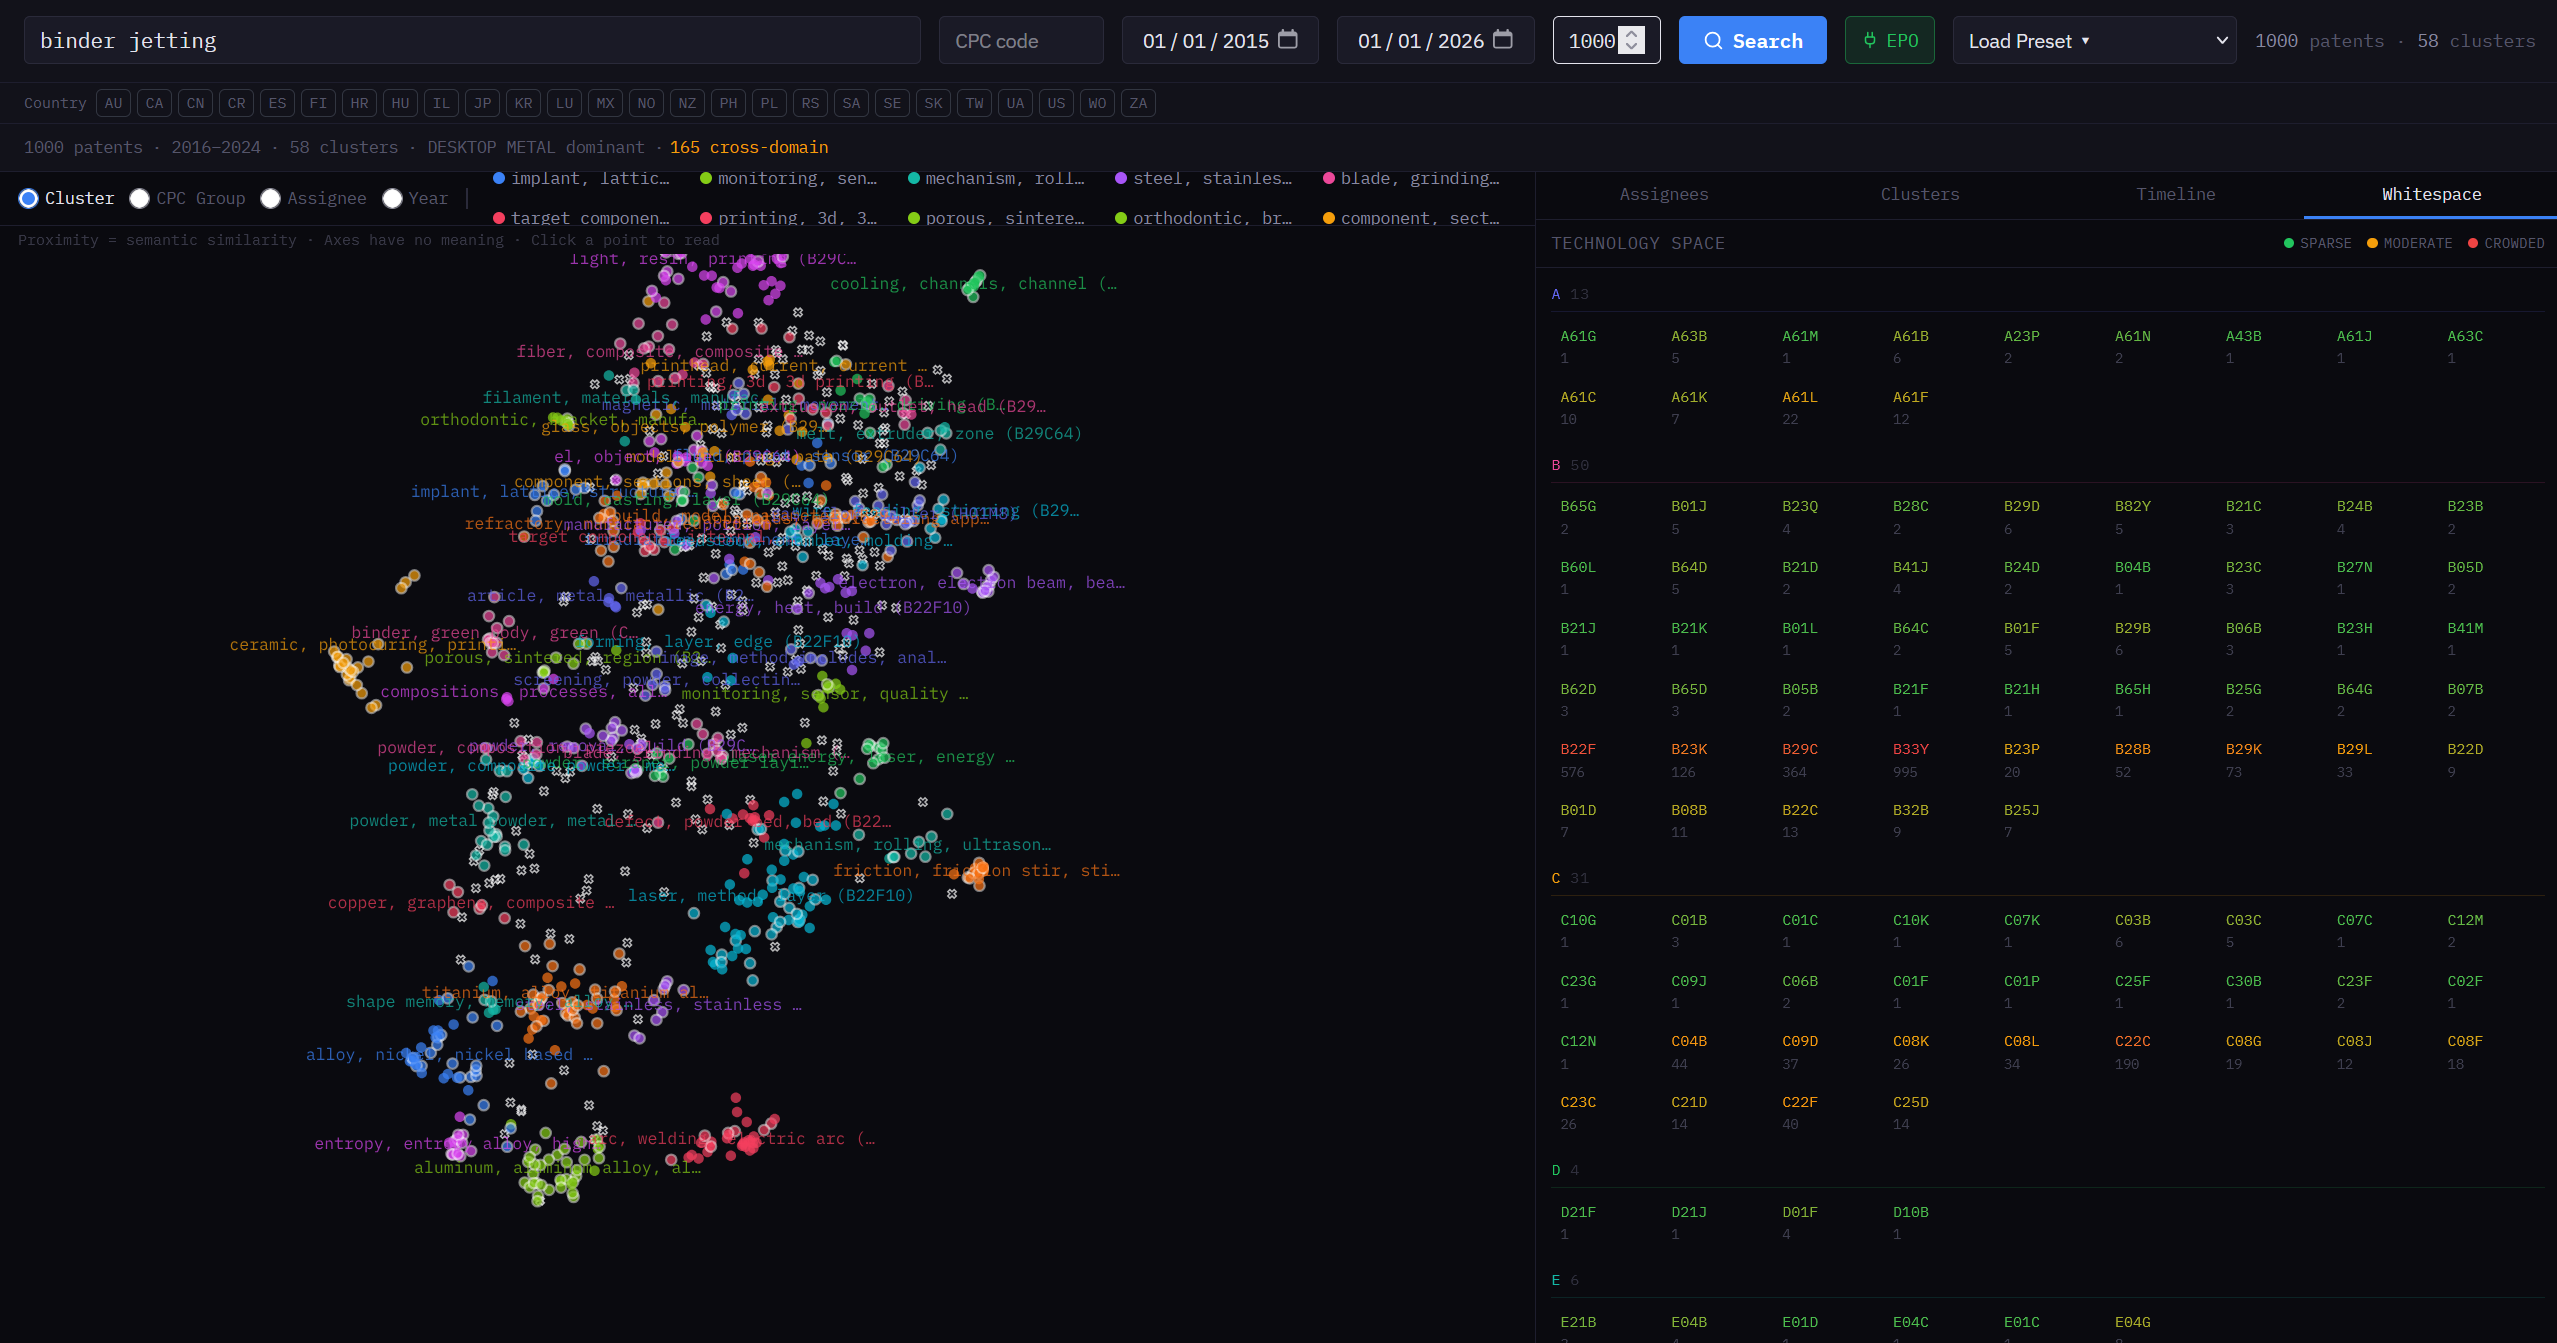Toggle the CA country filter

154,103
